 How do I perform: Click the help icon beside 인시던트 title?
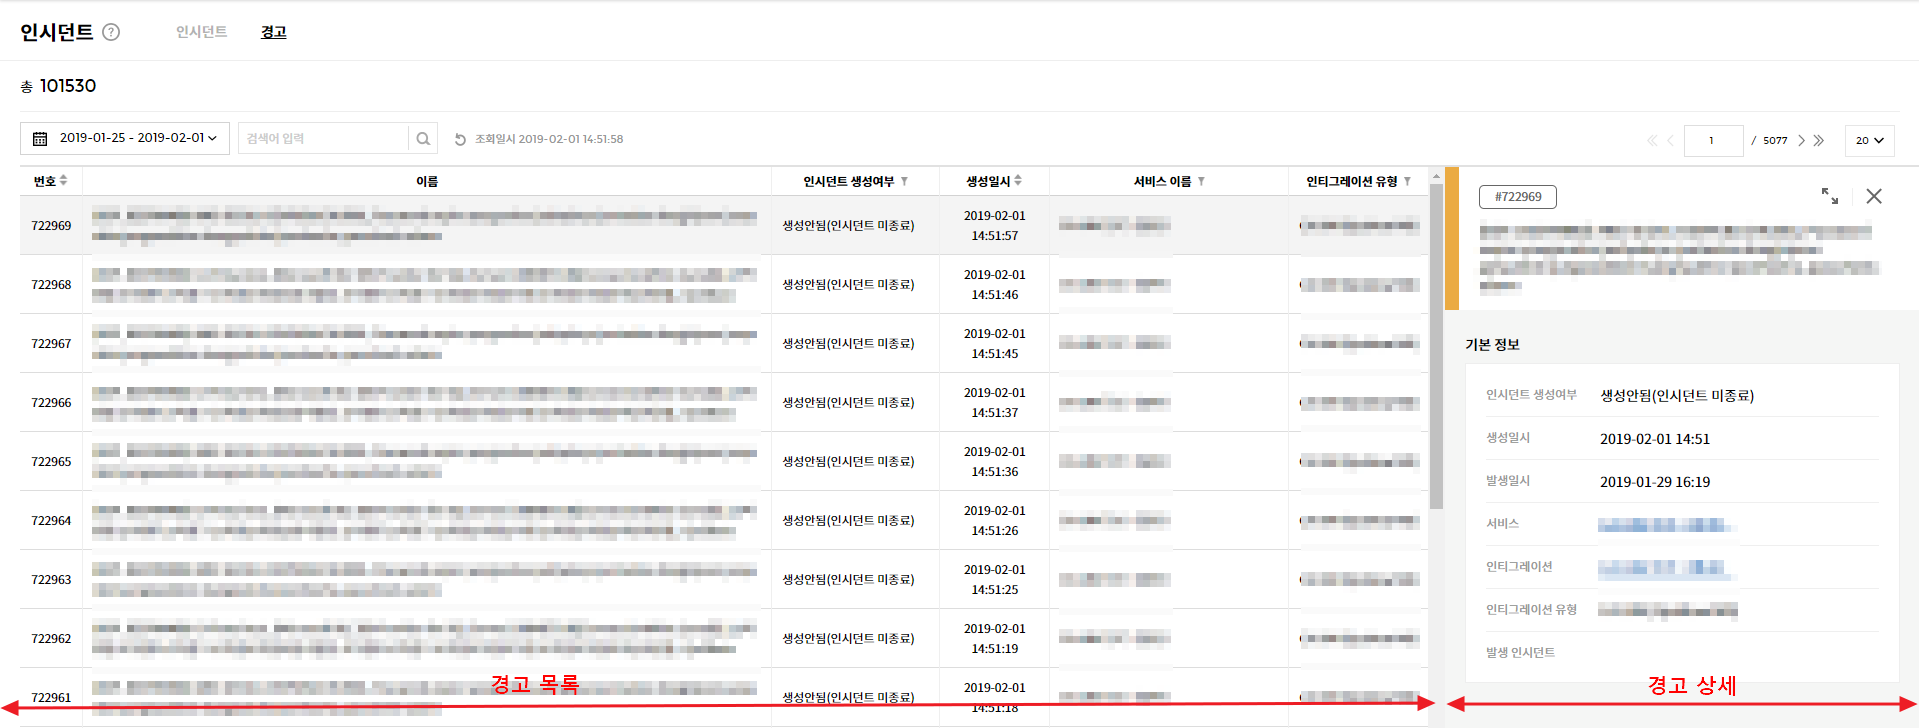click(111, 32)
